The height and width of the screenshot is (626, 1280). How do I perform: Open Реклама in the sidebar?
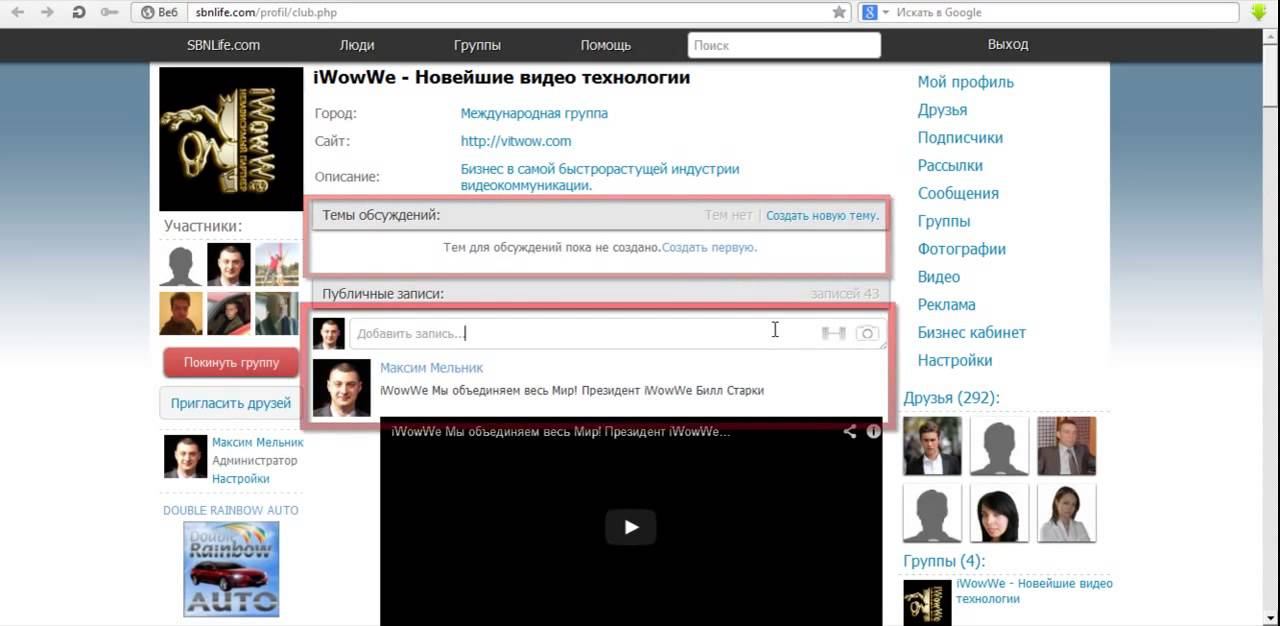click(x=947, y=305)
